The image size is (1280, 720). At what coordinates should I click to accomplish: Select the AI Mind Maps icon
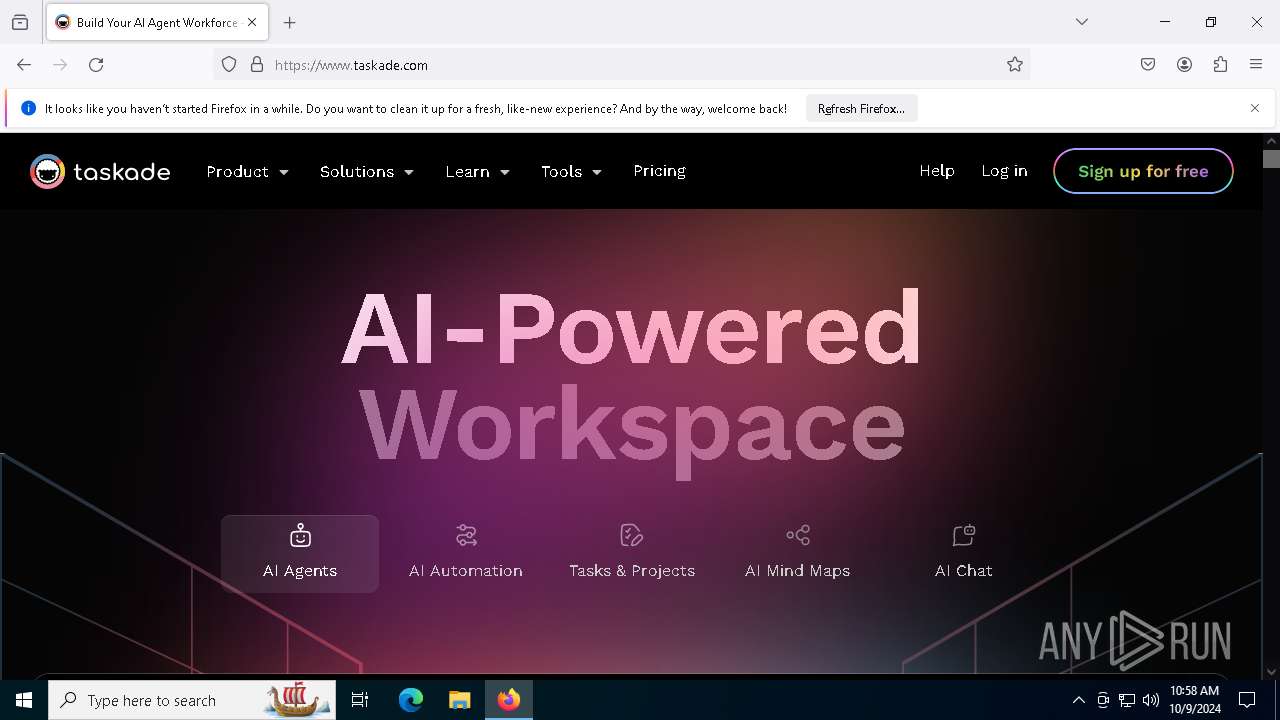[797, 536]
